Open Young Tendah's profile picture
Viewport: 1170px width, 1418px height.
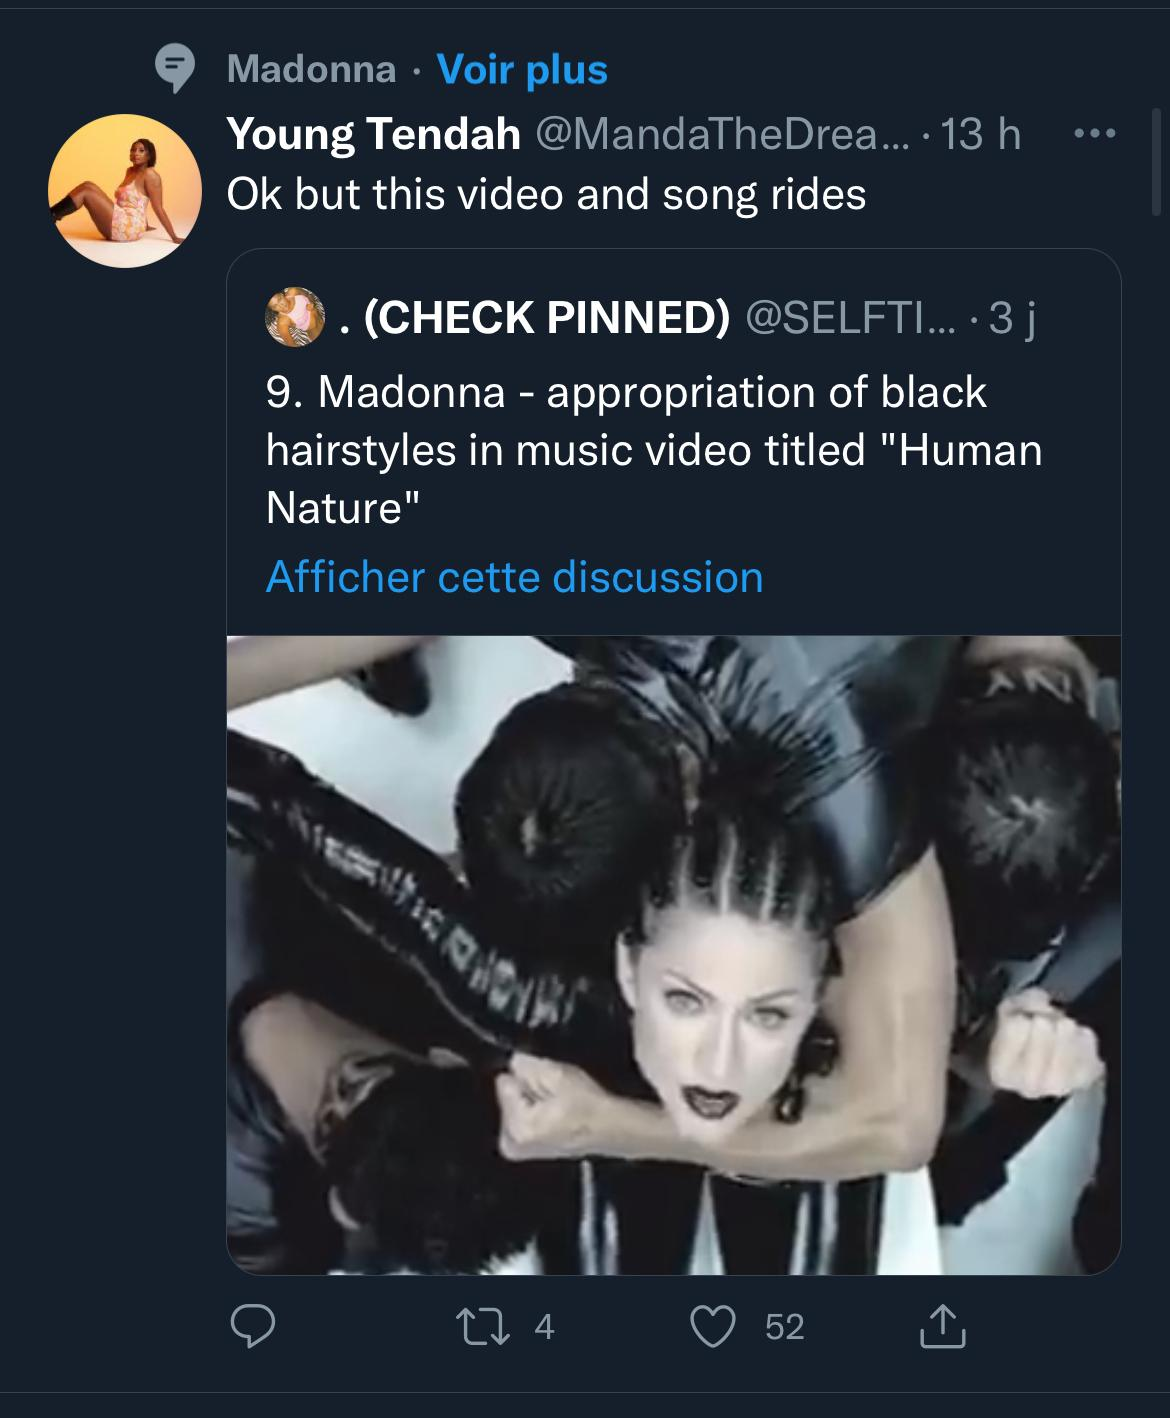[124, 190]
